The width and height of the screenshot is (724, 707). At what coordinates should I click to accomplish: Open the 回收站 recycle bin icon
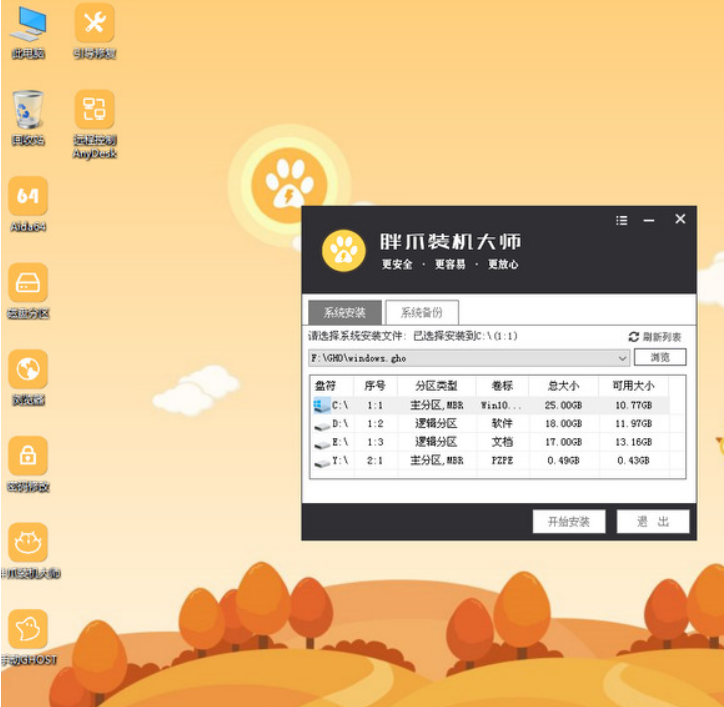28,117
